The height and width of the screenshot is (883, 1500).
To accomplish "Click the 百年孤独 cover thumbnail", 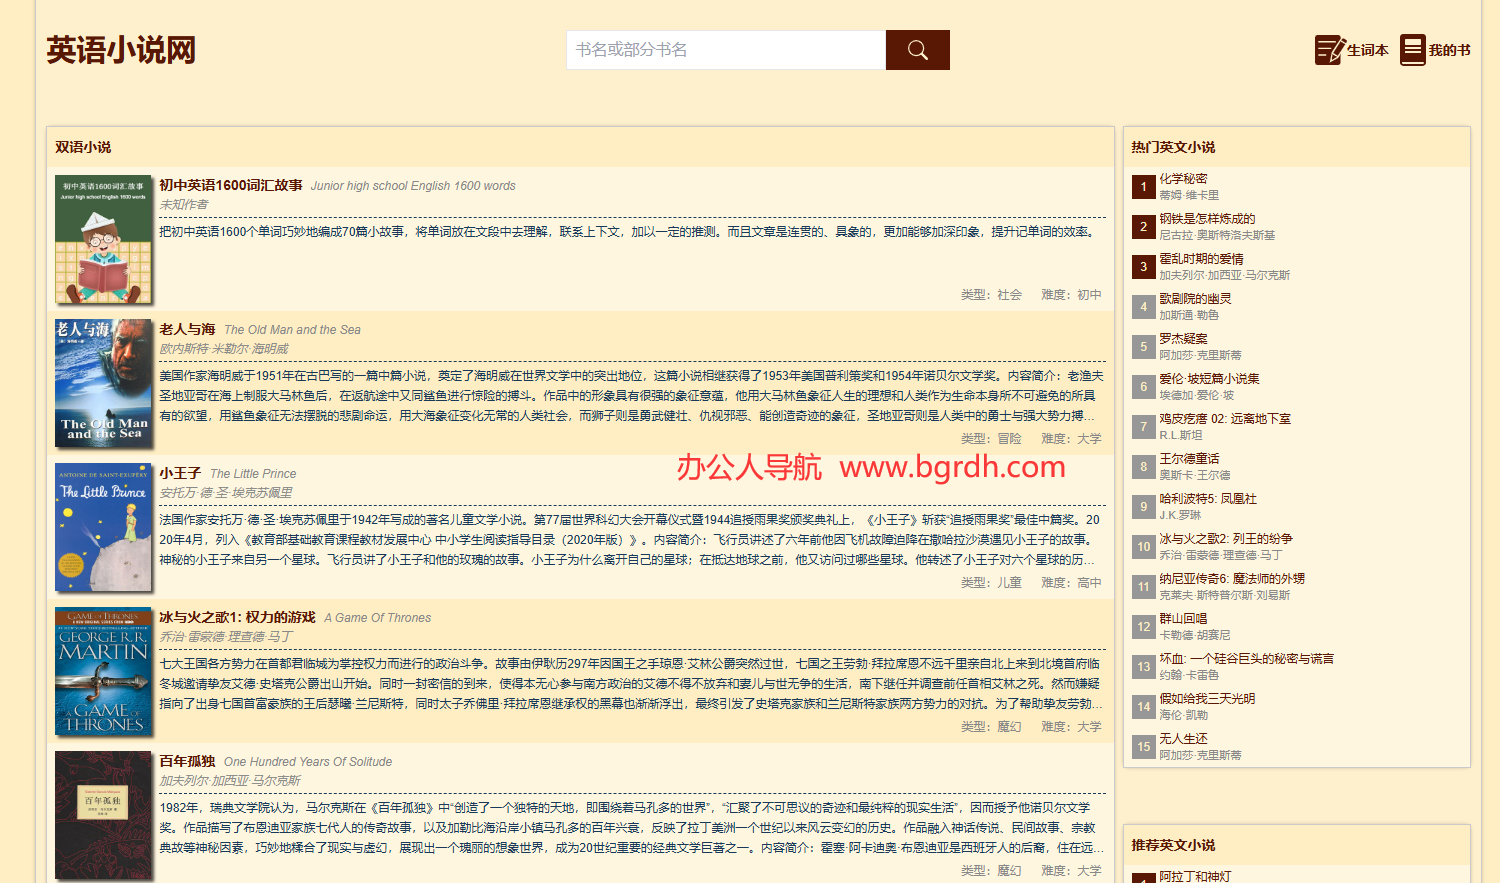I will pos(103,816).
